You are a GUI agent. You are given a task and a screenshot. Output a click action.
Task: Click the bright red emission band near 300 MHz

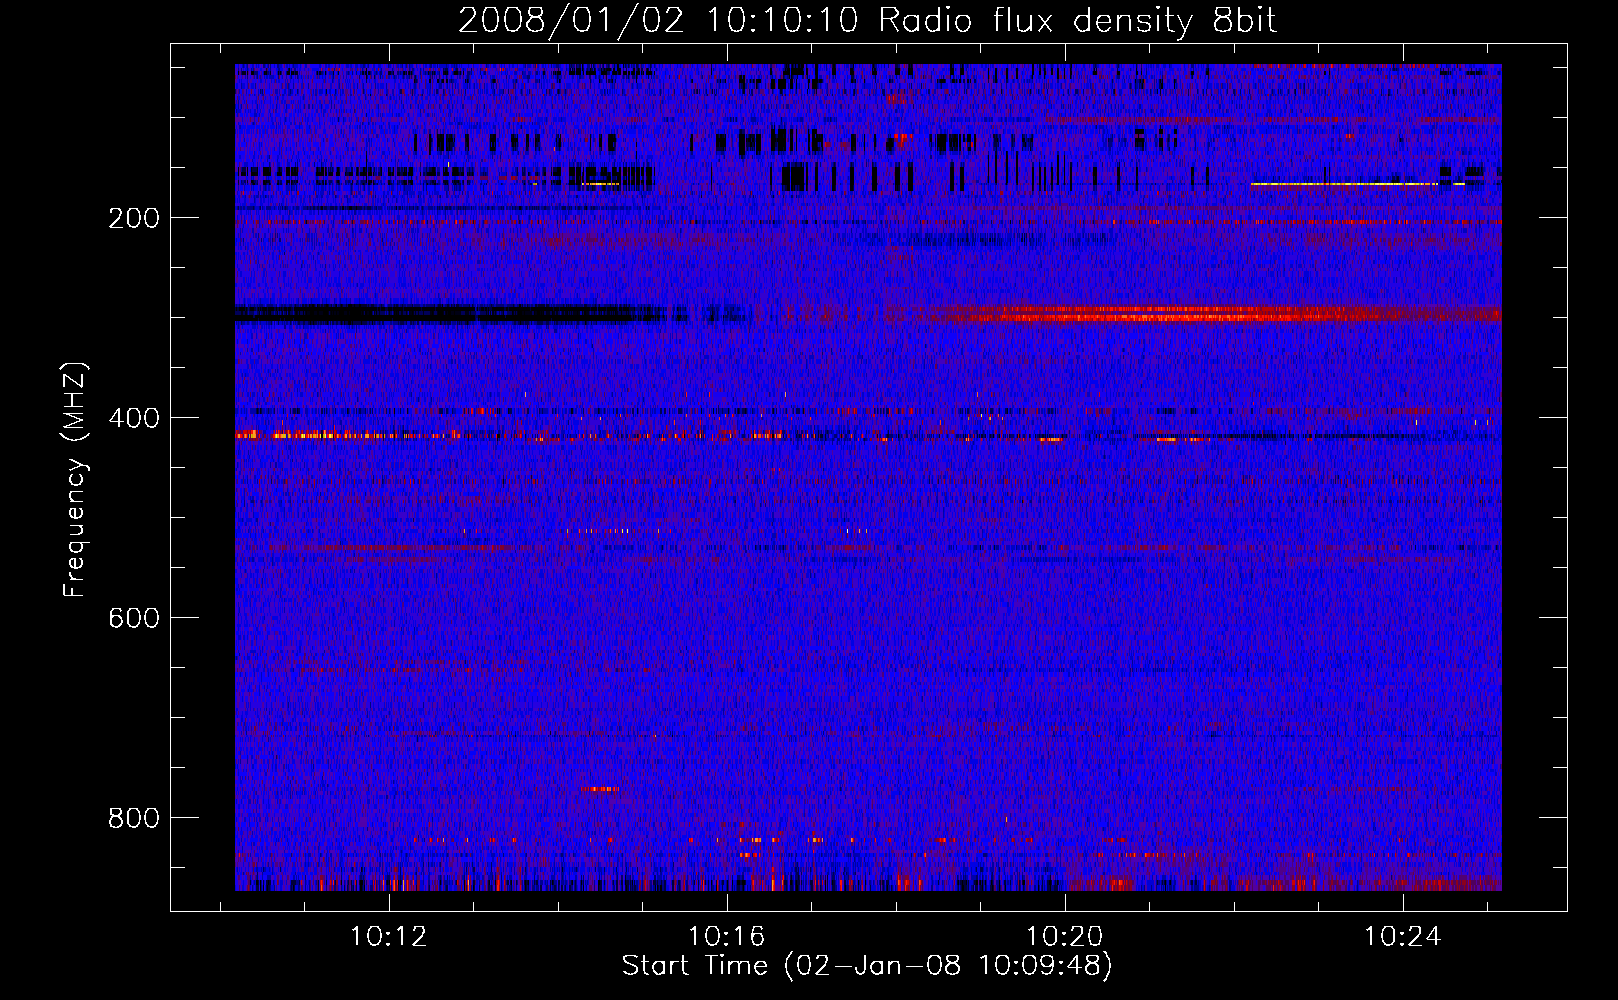1200,314
